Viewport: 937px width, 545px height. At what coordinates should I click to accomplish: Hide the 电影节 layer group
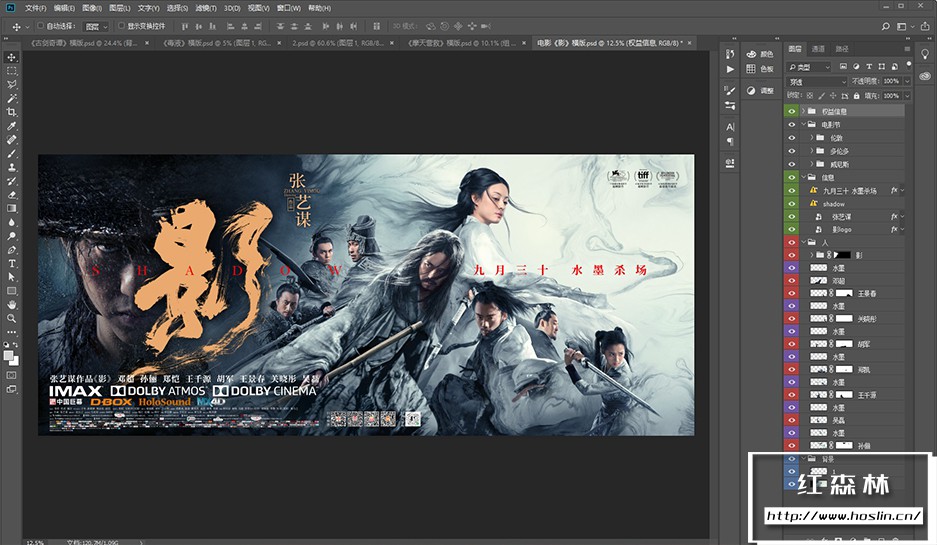coord(791,124)
